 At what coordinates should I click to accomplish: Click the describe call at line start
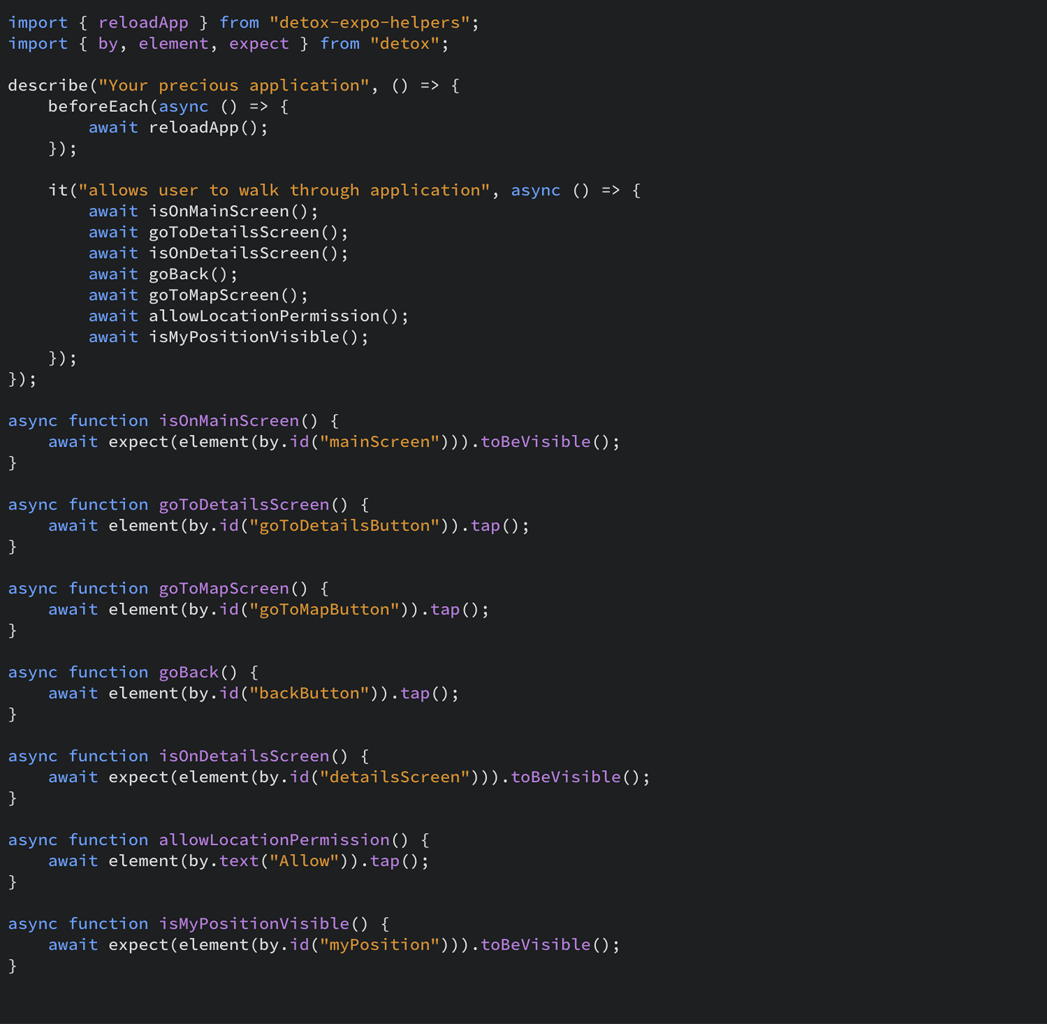[48, 85]
